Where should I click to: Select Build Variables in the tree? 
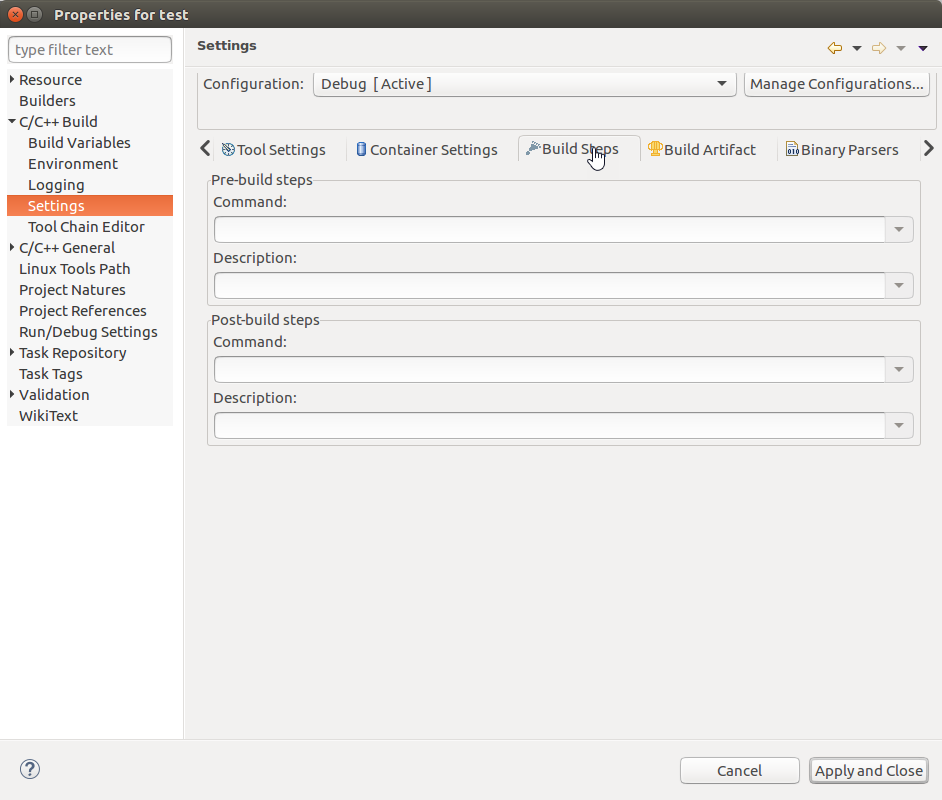(79, 143)
